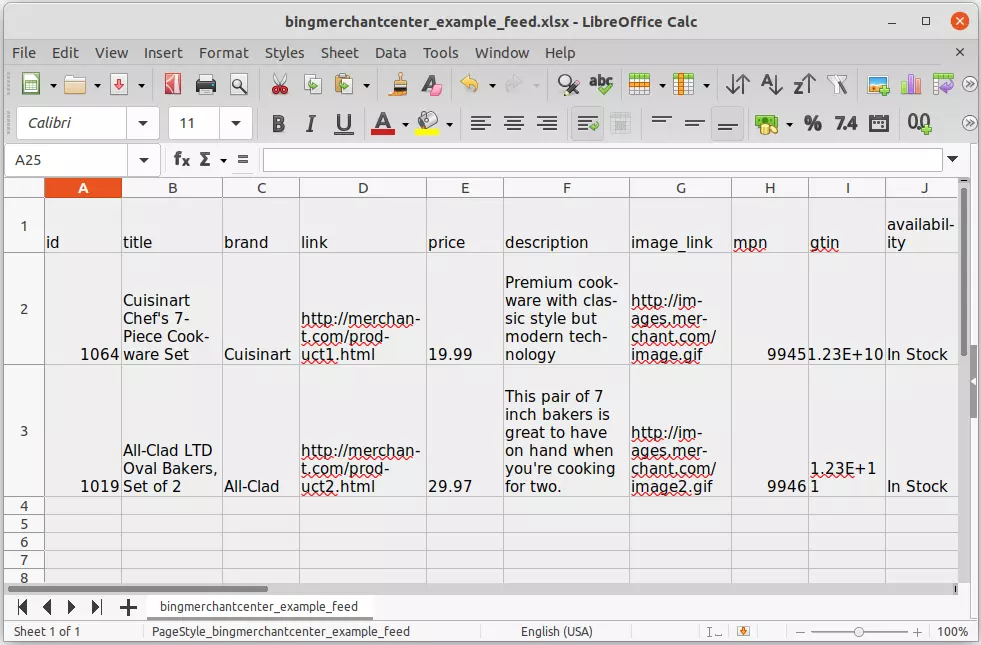Click the Formula equals icon
The width and height of the screenshot is (981, 645).
[x=243, y=160]
